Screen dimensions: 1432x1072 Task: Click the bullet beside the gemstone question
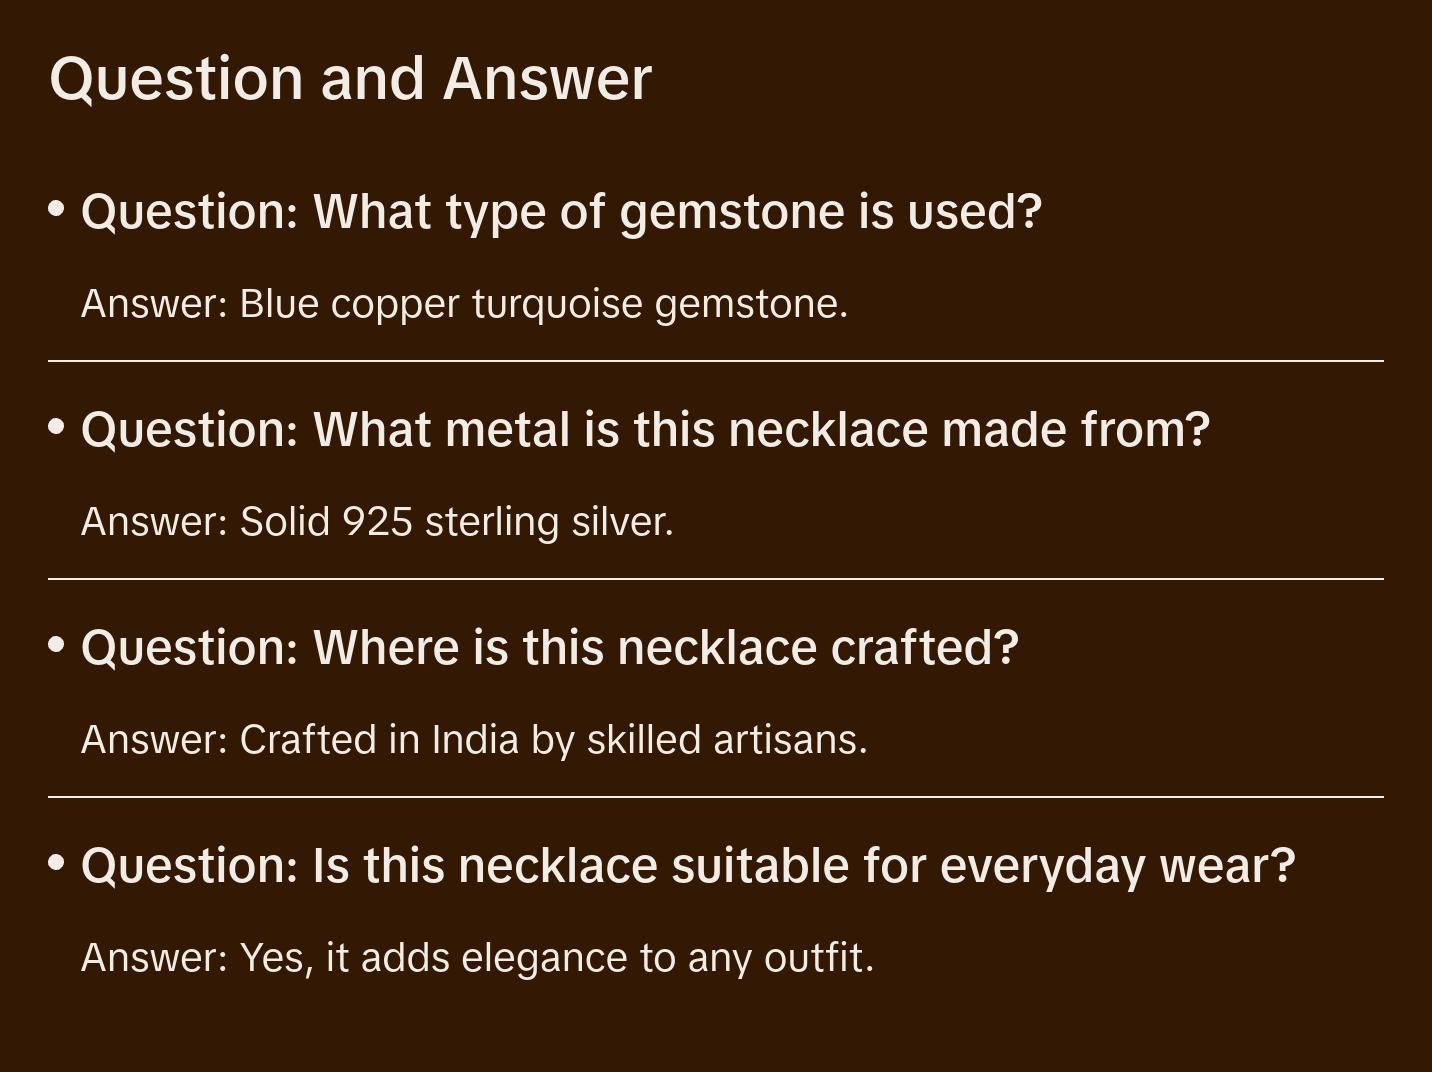[x=57, y=209]
